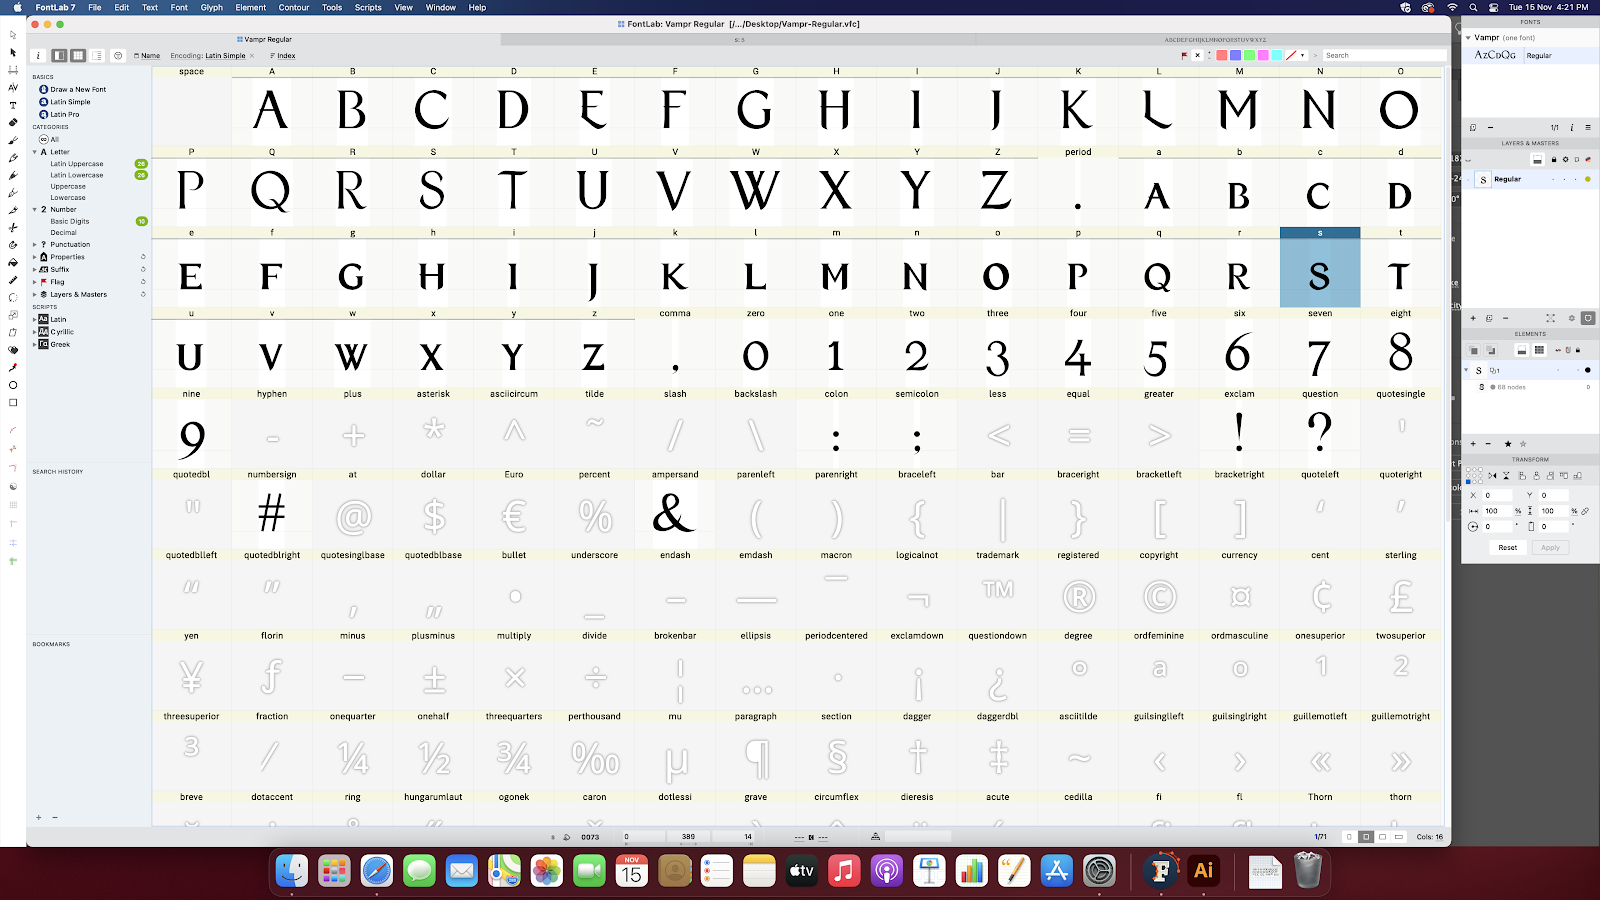Select the Scissors tool
The width and height of the screenshot is (1600, 900).
pos(13,227)
